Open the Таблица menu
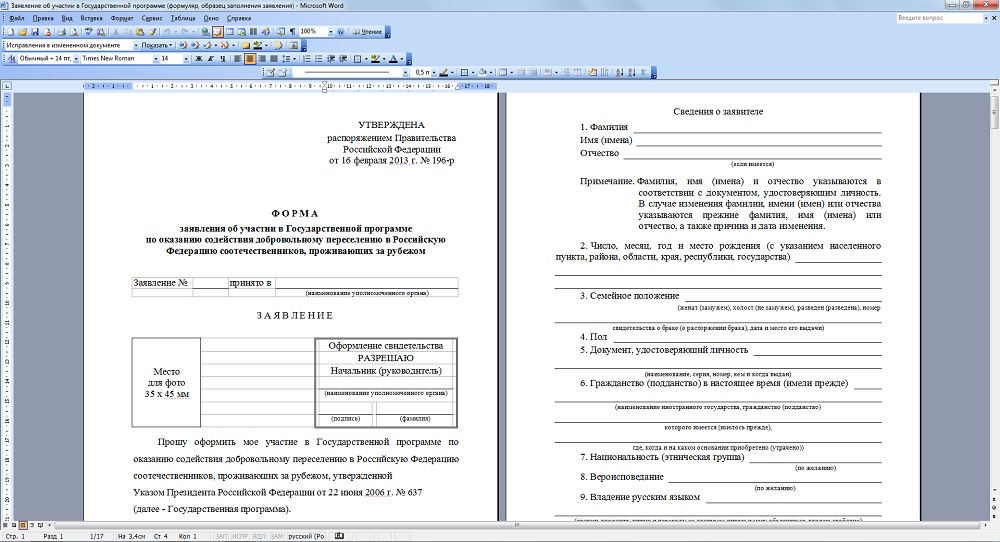Screen dimensions: 1000x542 pos(183,18)
